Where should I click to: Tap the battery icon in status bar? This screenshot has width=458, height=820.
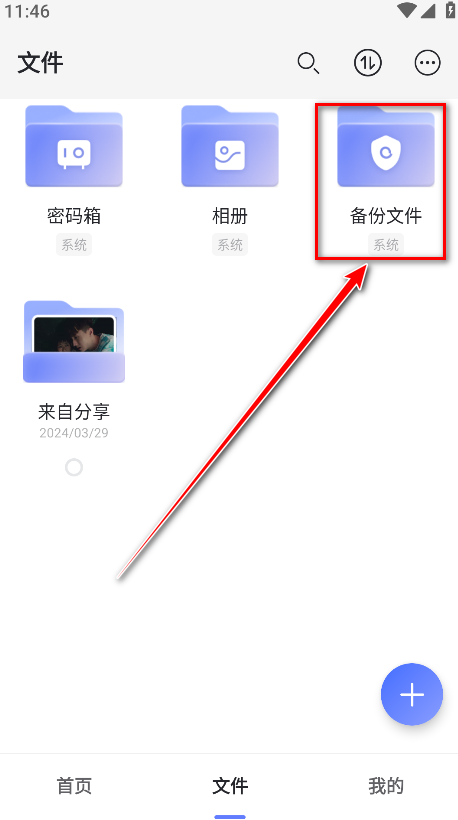pyautogui.click(x=450, y=10)
